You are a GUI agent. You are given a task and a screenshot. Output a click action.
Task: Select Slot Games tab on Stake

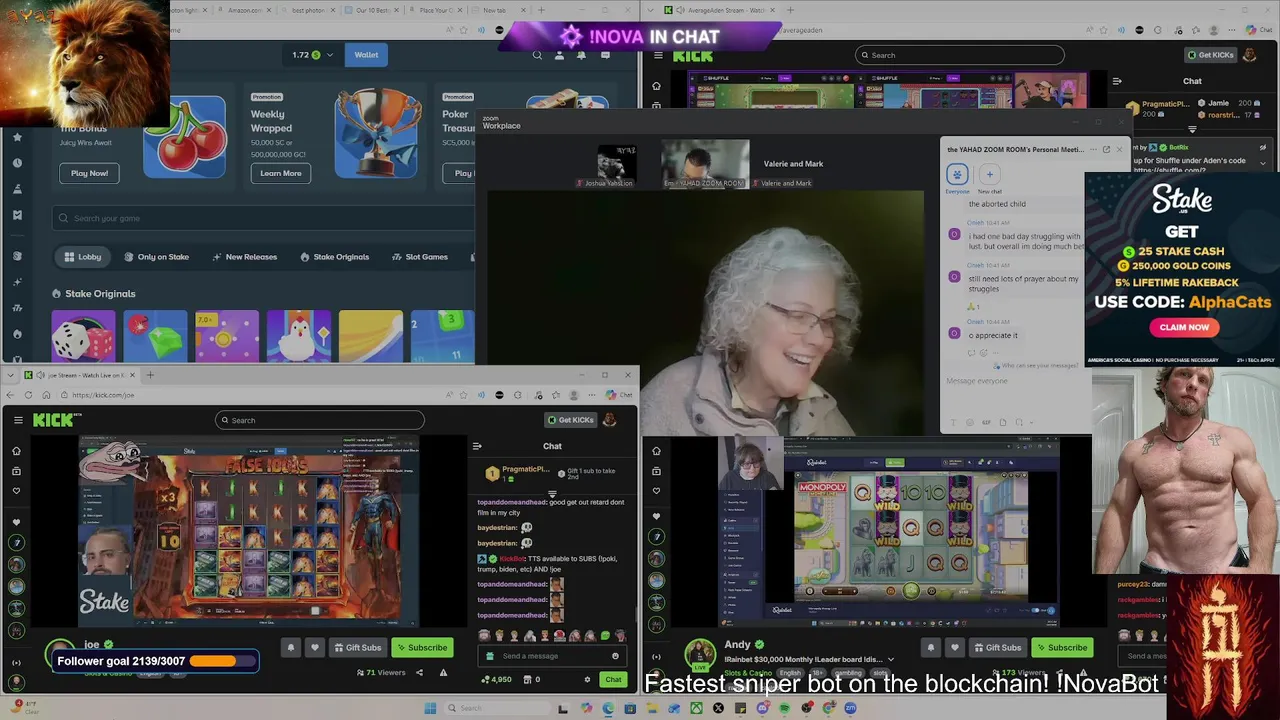click(x=420, y=257)
